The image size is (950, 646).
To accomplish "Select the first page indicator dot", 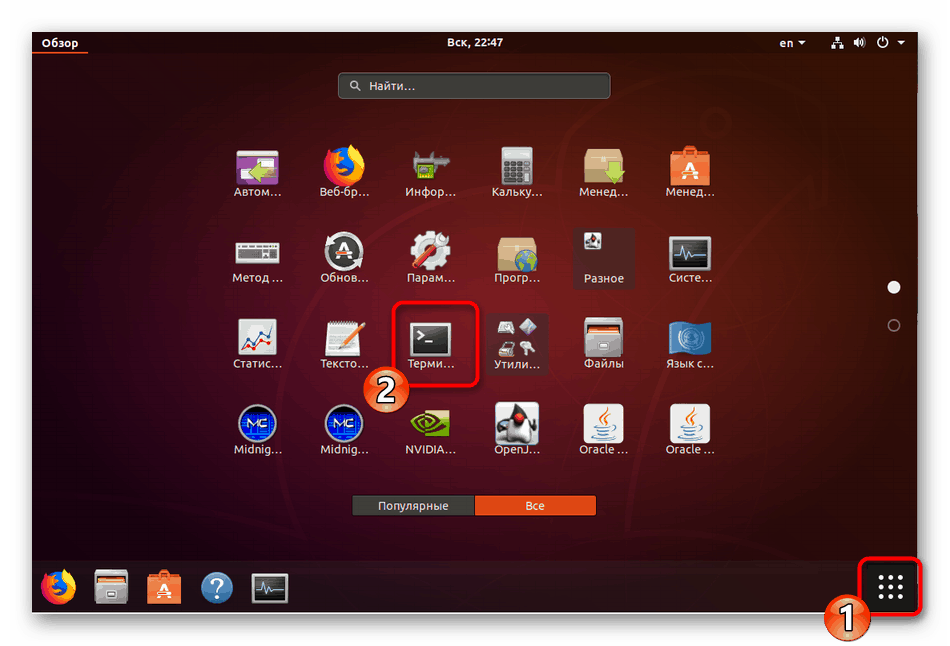I will [x=894, y=287].
